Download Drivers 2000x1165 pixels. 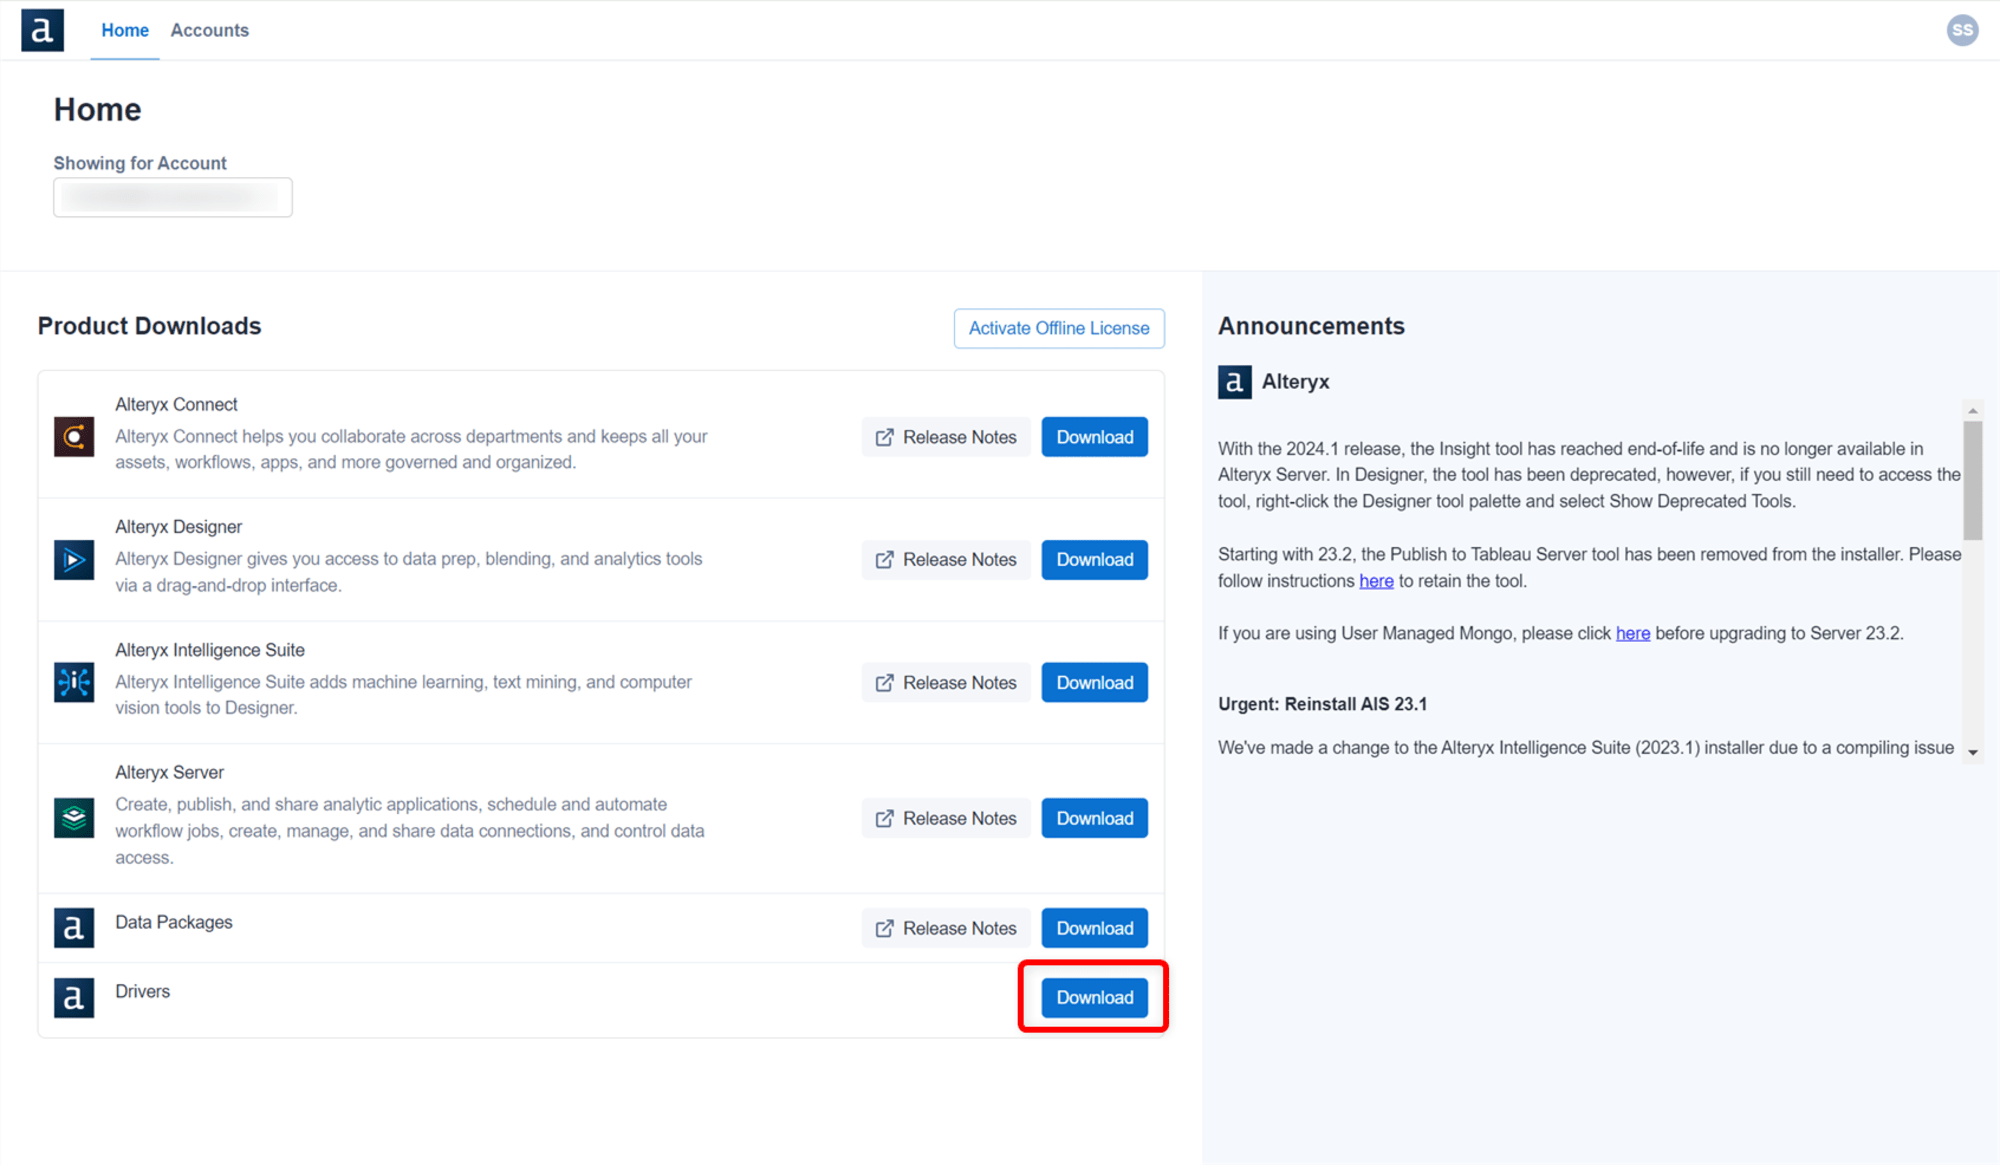click(x=1095, y=997)
